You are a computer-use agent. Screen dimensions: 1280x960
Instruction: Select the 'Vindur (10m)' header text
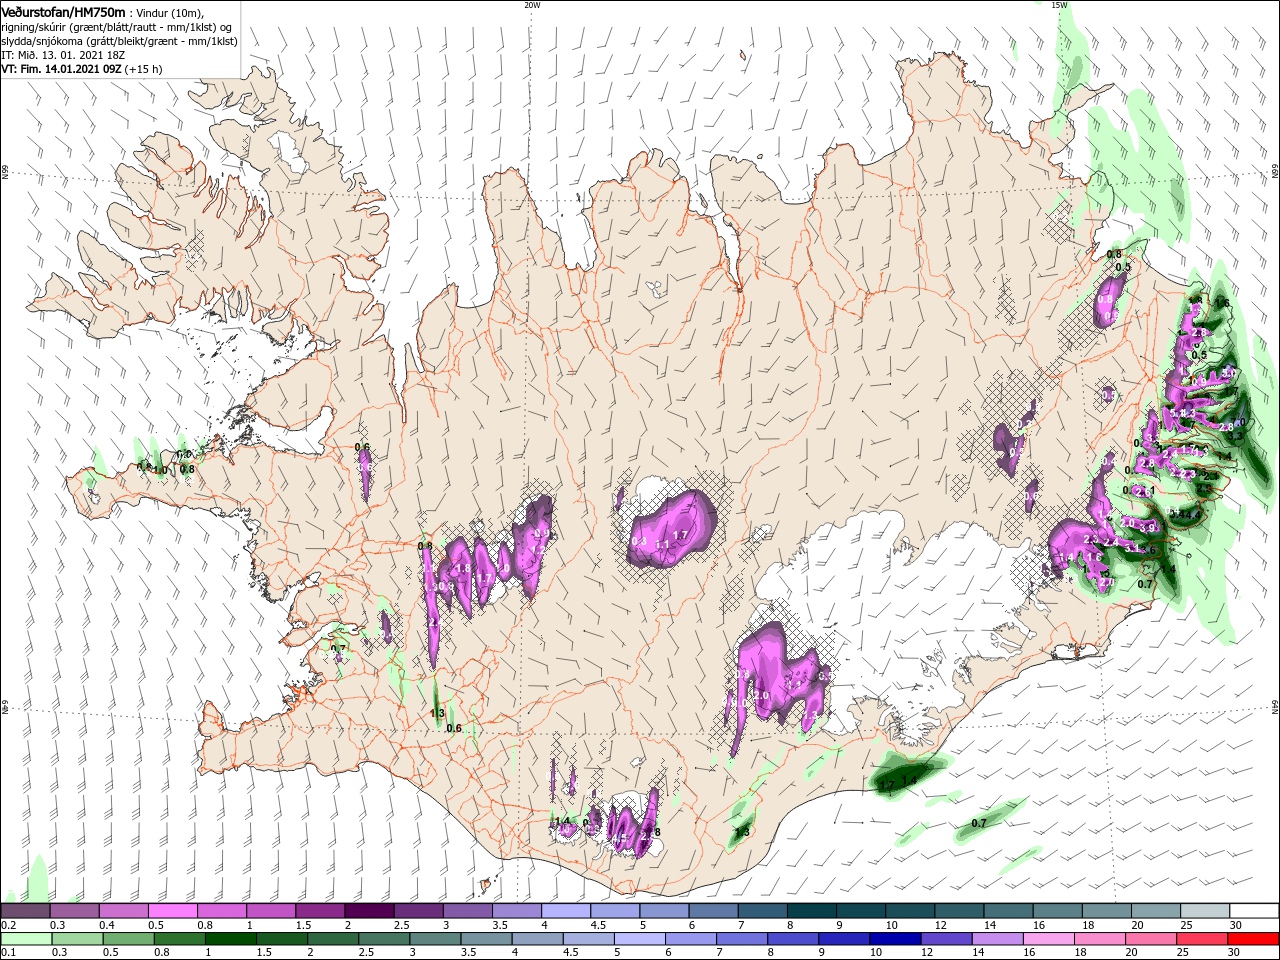[168, 12]
